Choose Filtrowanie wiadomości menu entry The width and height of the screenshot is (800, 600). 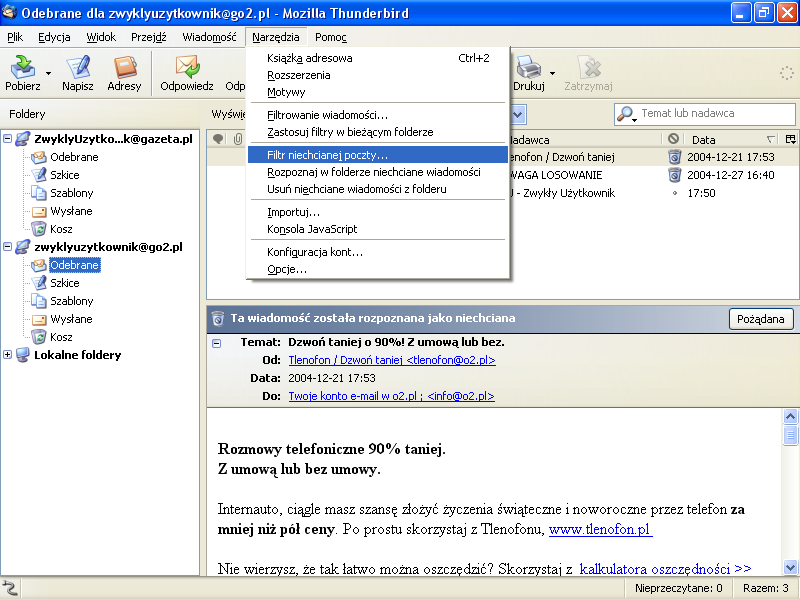pos(378,115)
